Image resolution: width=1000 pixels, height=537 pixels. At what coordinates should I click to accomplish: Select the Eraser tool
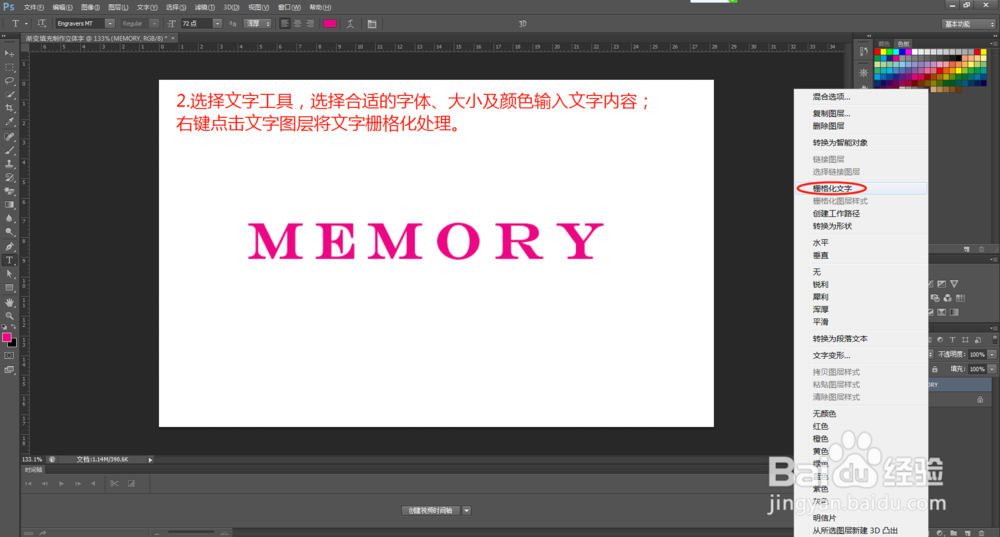10,191
